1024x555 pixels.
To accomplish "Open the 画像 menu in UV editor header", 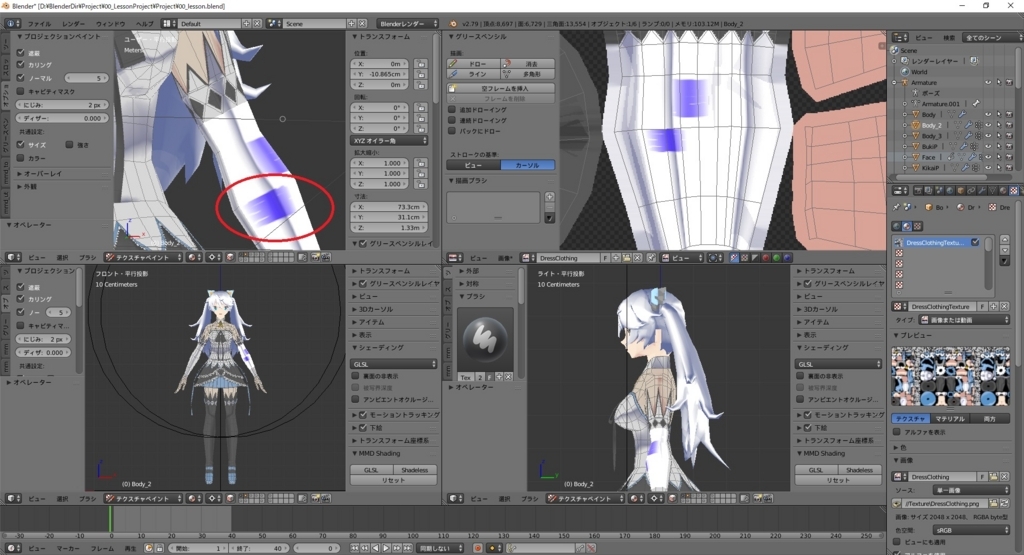I will coord(505,258).
